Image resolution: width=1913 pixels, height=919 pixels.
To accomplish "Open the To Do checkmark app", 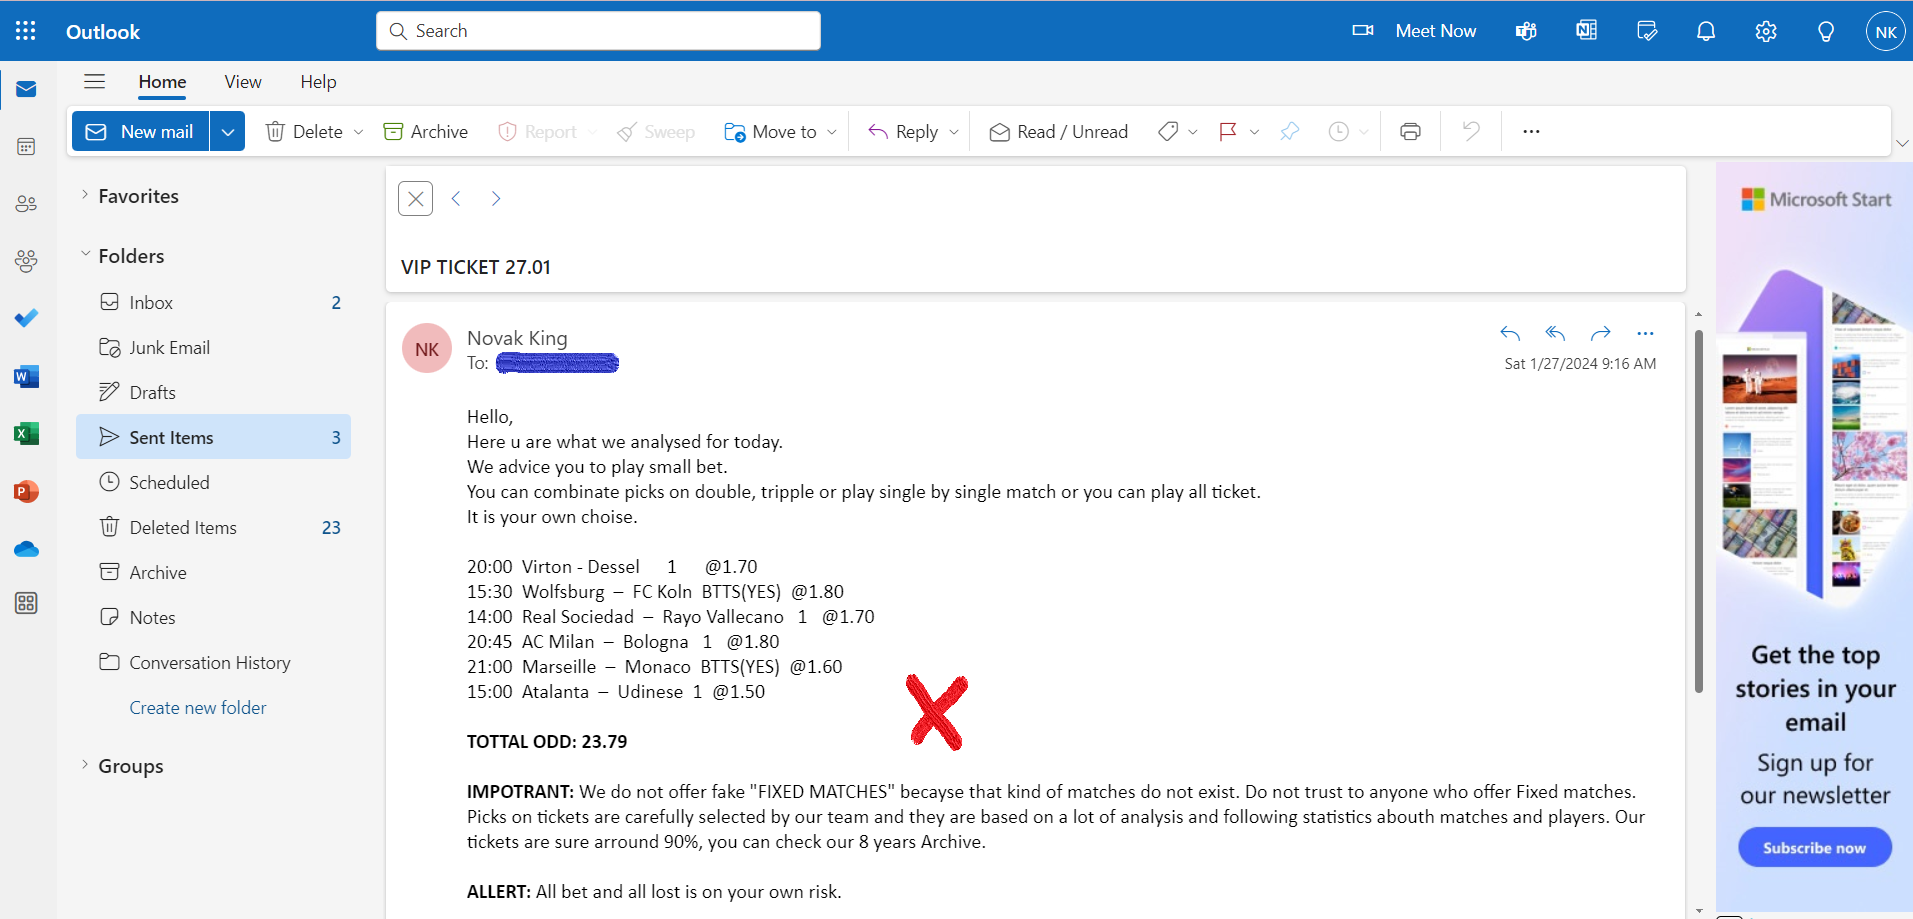I will point(26,318).
